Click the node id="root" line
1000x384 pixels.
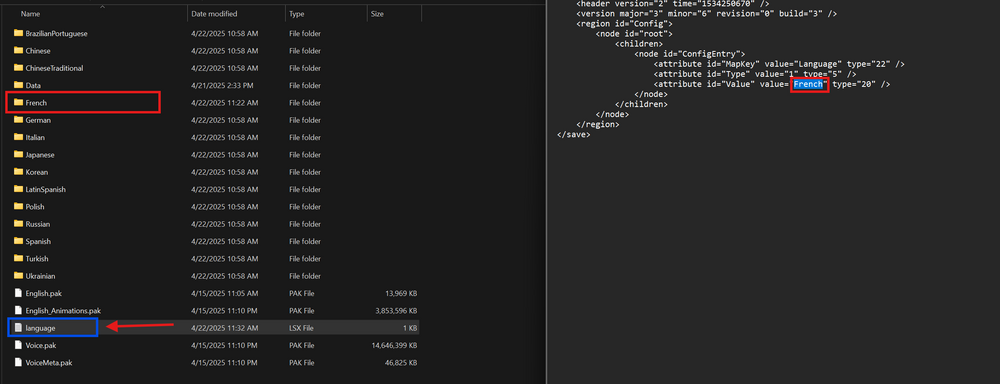(635, 33)
